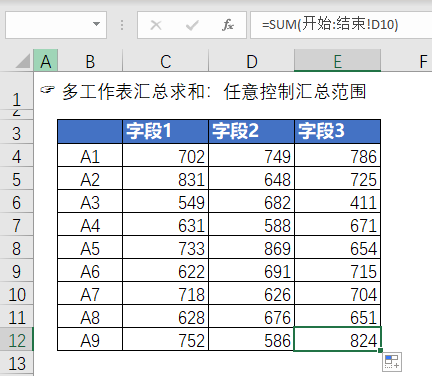Click the title text 多工作表汇总求和
Screen dimensions: 432x376
(133, 91)
